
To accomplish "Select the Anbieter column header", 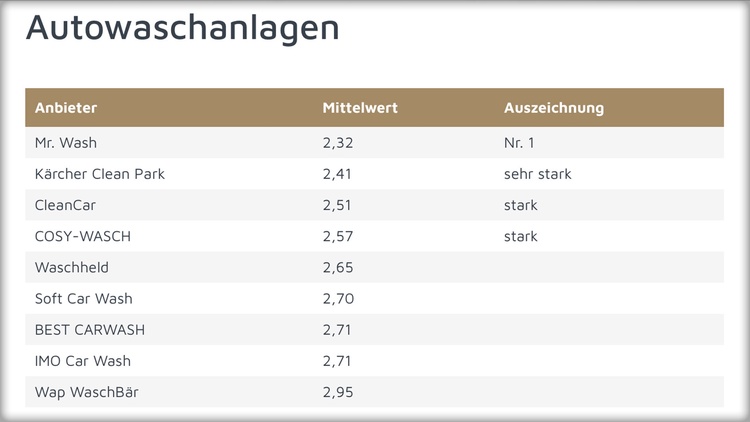I will [x=66, y=108].
